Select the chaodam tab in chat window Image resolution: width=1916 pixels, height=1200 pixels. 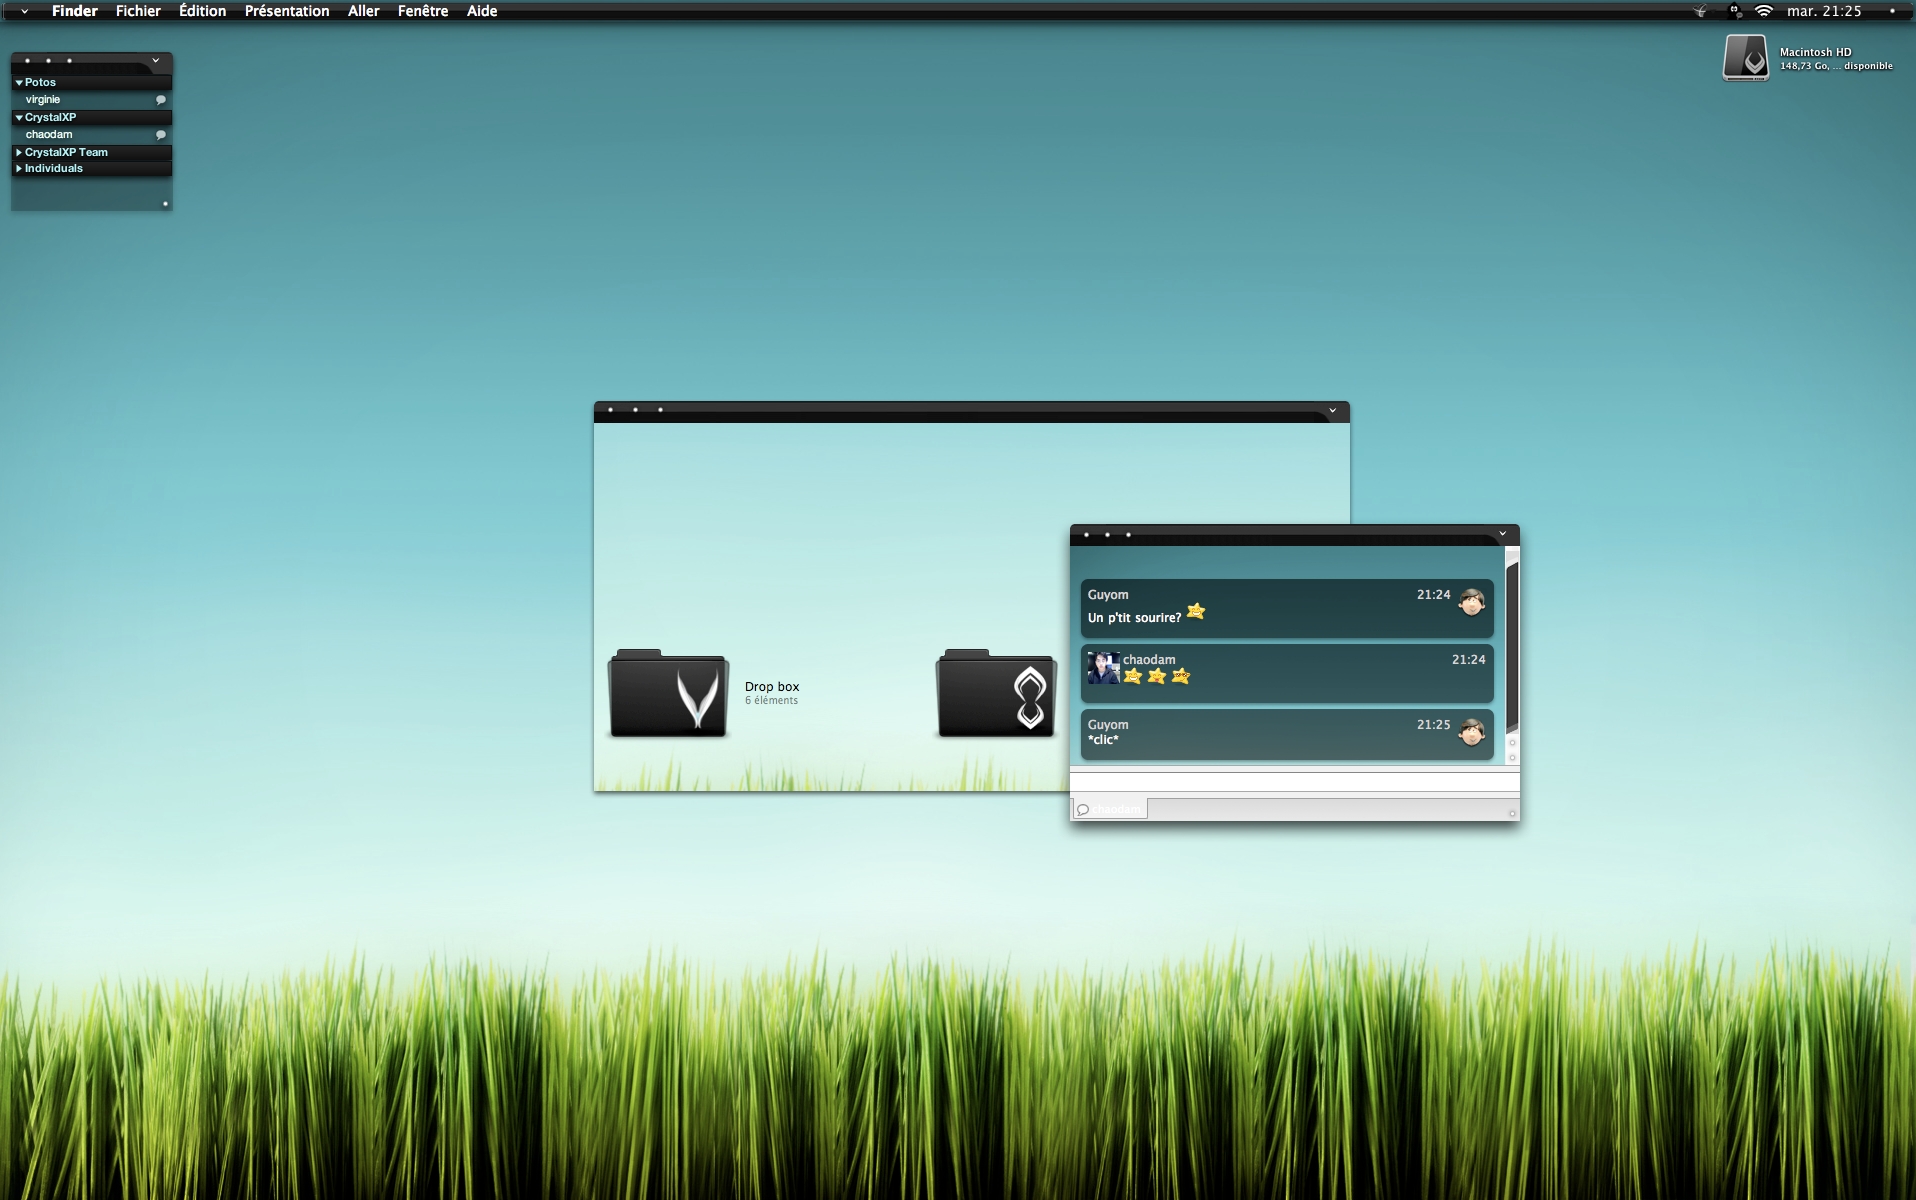tap(1110, 808)
